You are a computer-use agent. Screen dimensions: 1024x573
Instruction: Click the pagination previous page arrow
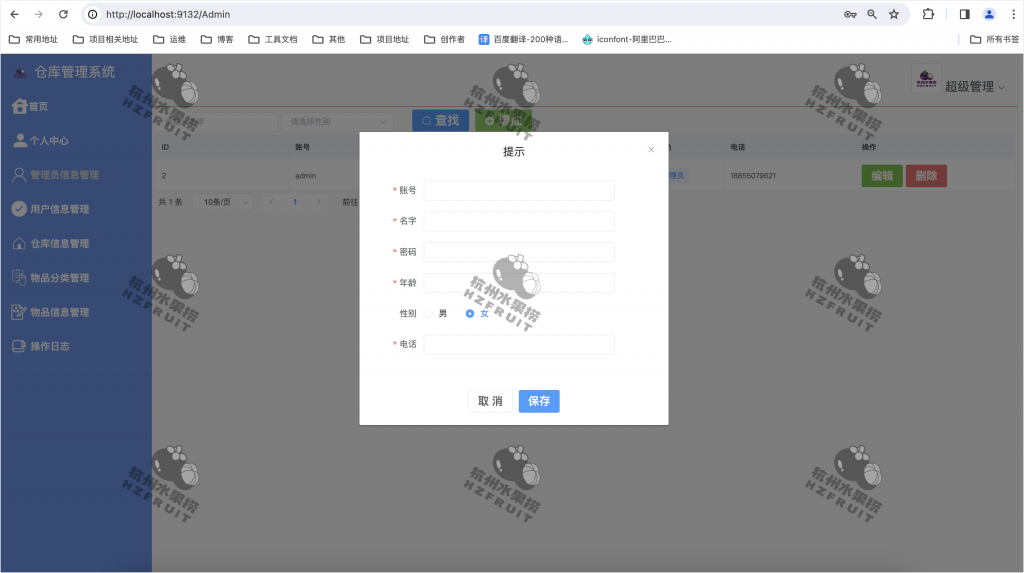(x=272, y=202)
